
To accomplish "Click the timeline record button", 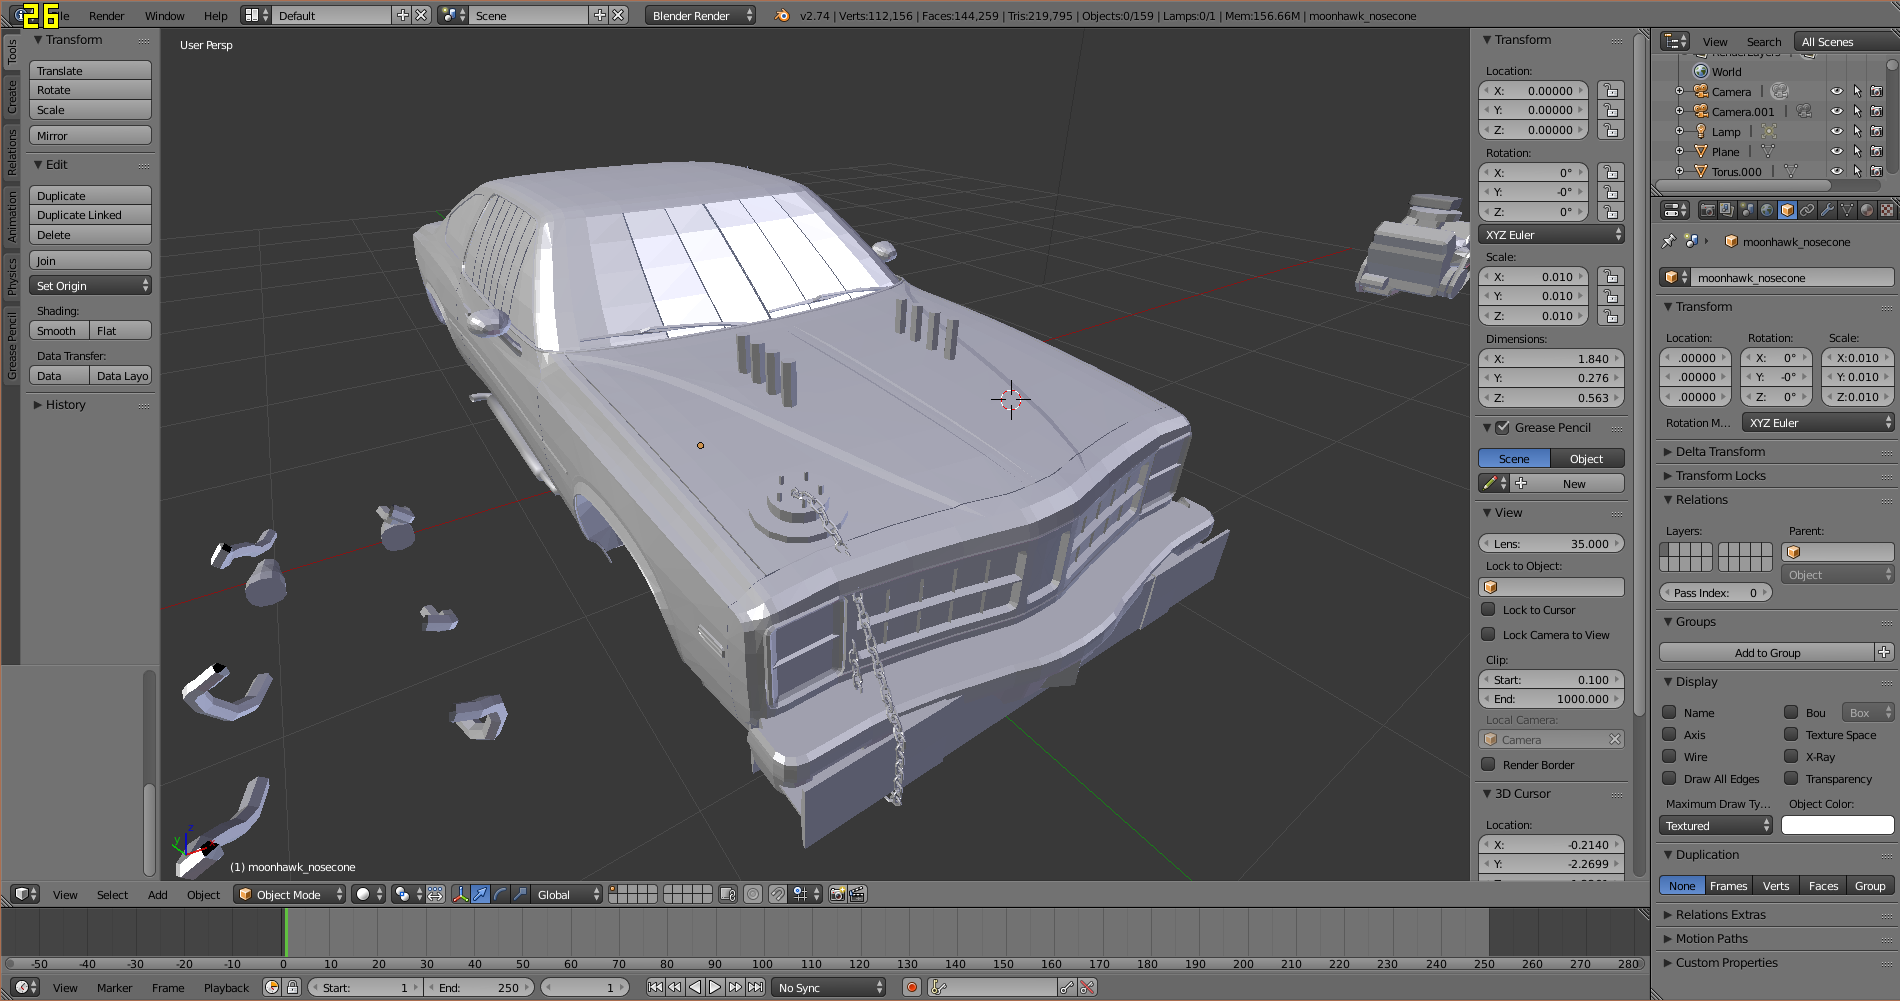I will (x=911, y=988).
